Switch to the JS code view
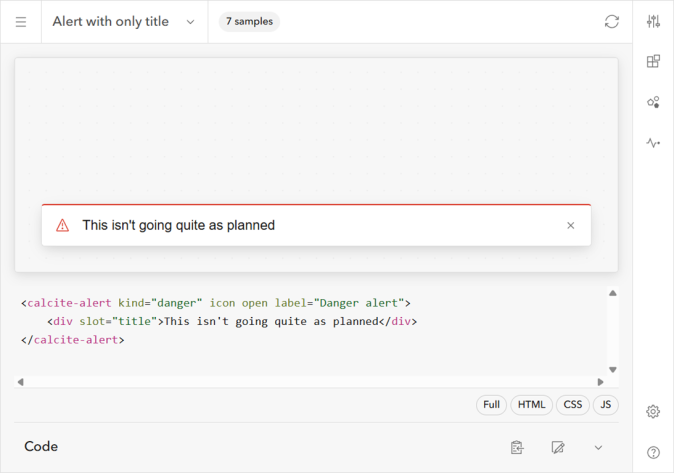 (605, 405)
